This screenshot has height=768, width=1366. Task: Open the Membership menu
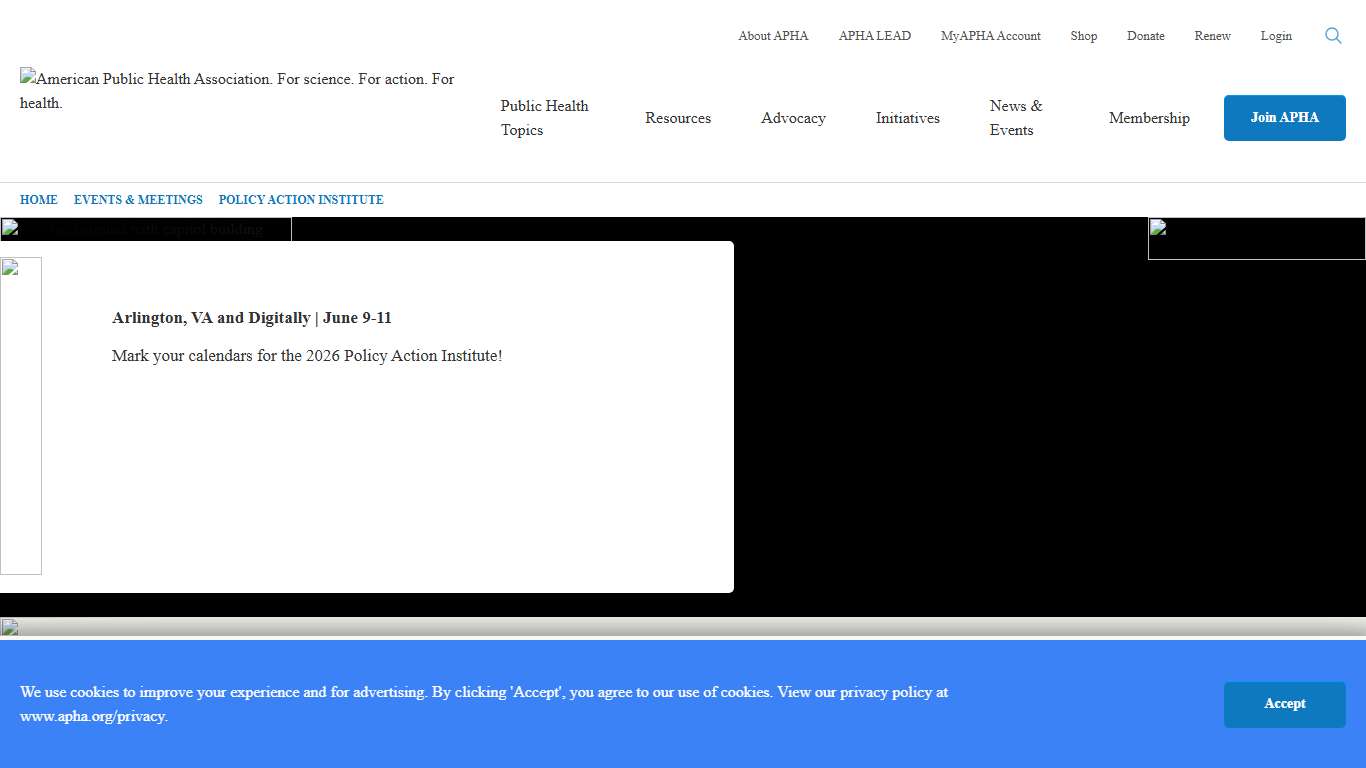click(1149, 118)
